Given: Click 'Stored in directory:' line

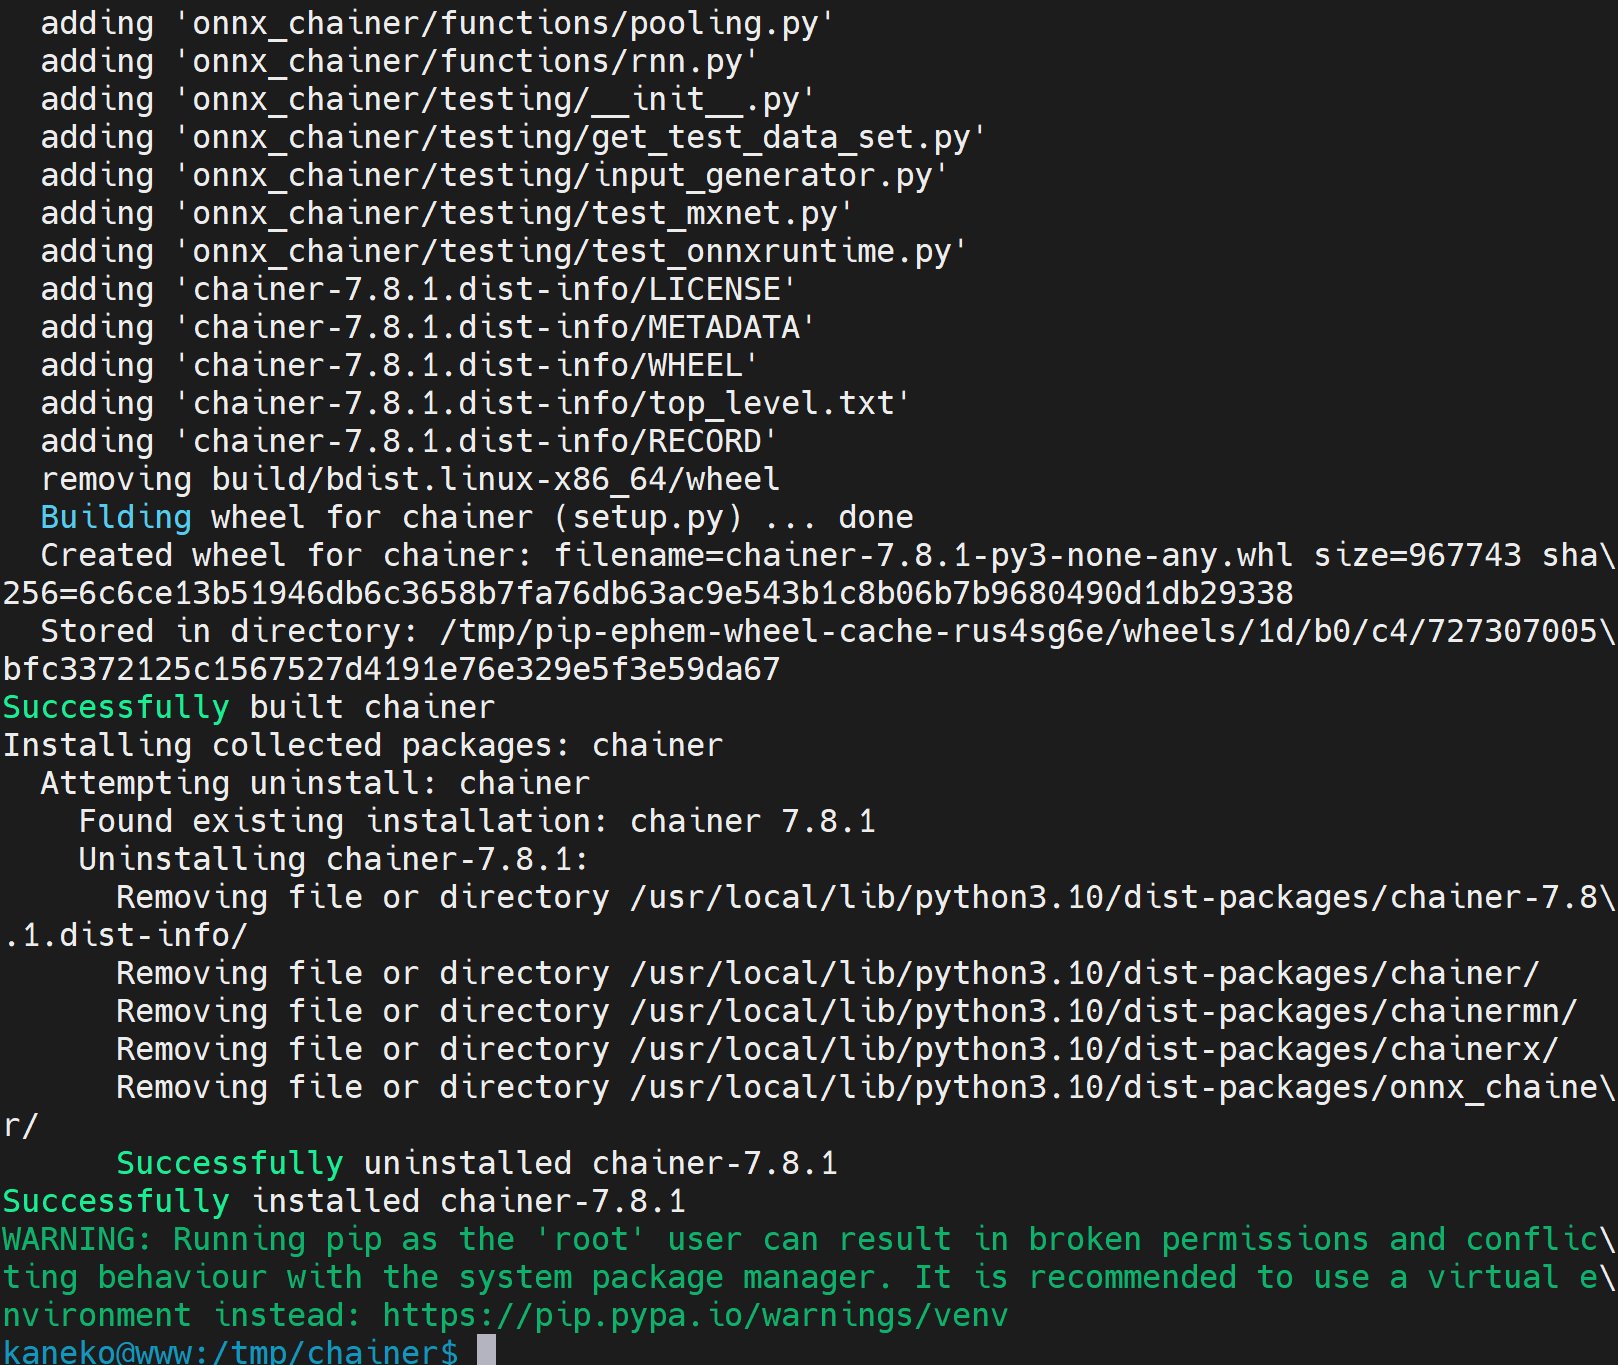Looking at the screenshot, I should click(828, 630).
